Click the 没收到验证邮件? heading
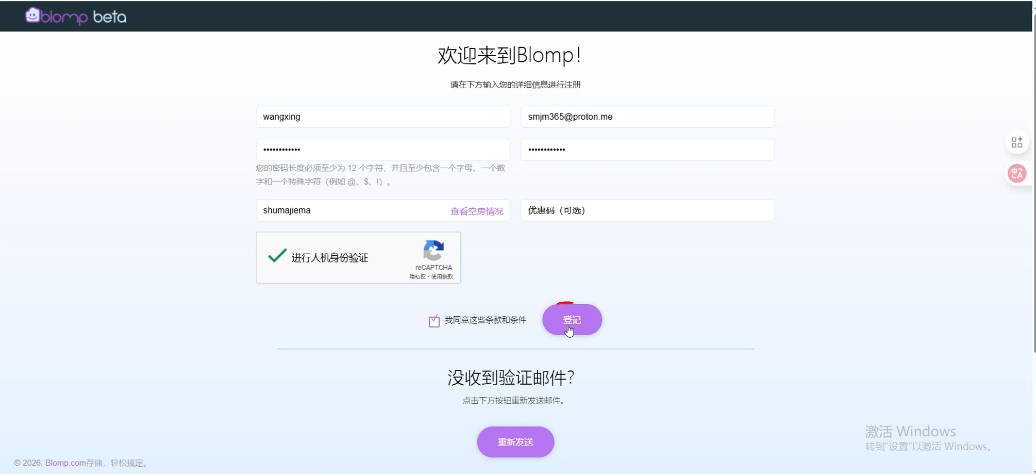 [x=511, y=377]
